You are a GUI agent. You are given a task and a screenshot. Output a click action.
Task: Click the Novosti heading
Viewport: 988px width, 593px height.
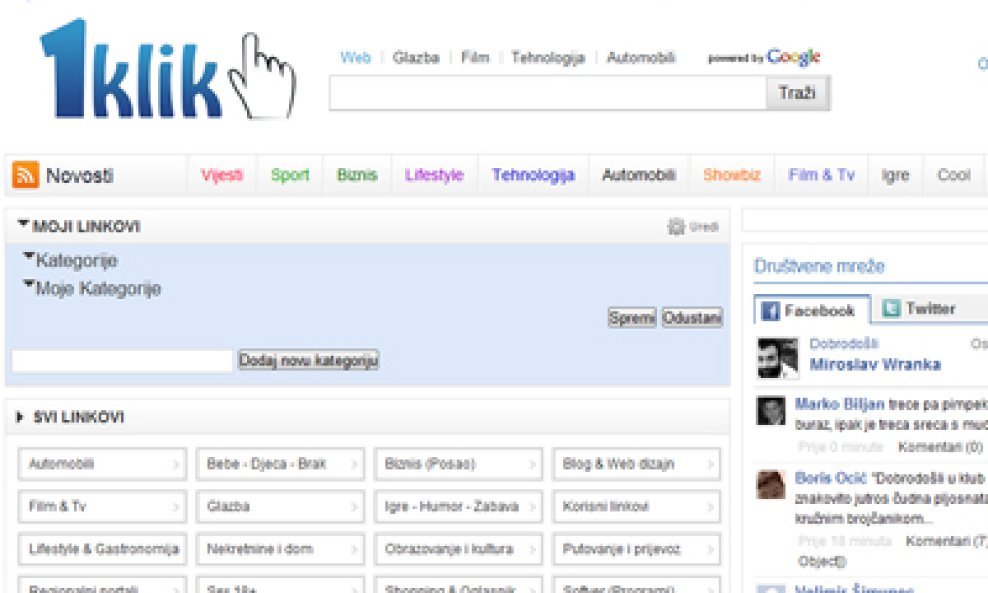80,175
